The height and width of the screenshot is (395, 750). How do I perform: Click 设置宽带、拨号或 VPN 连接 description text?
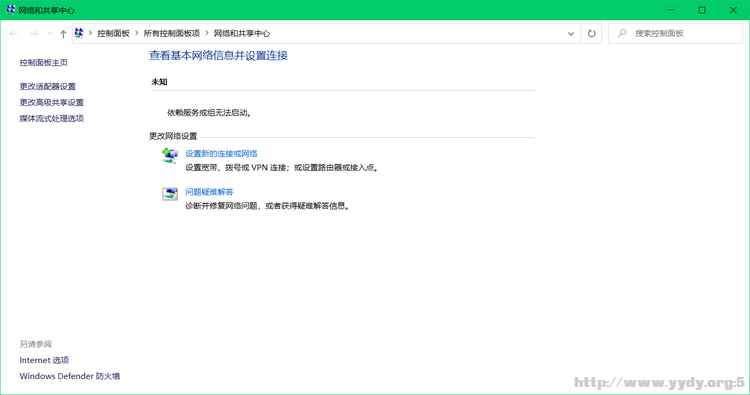point(282,168)
